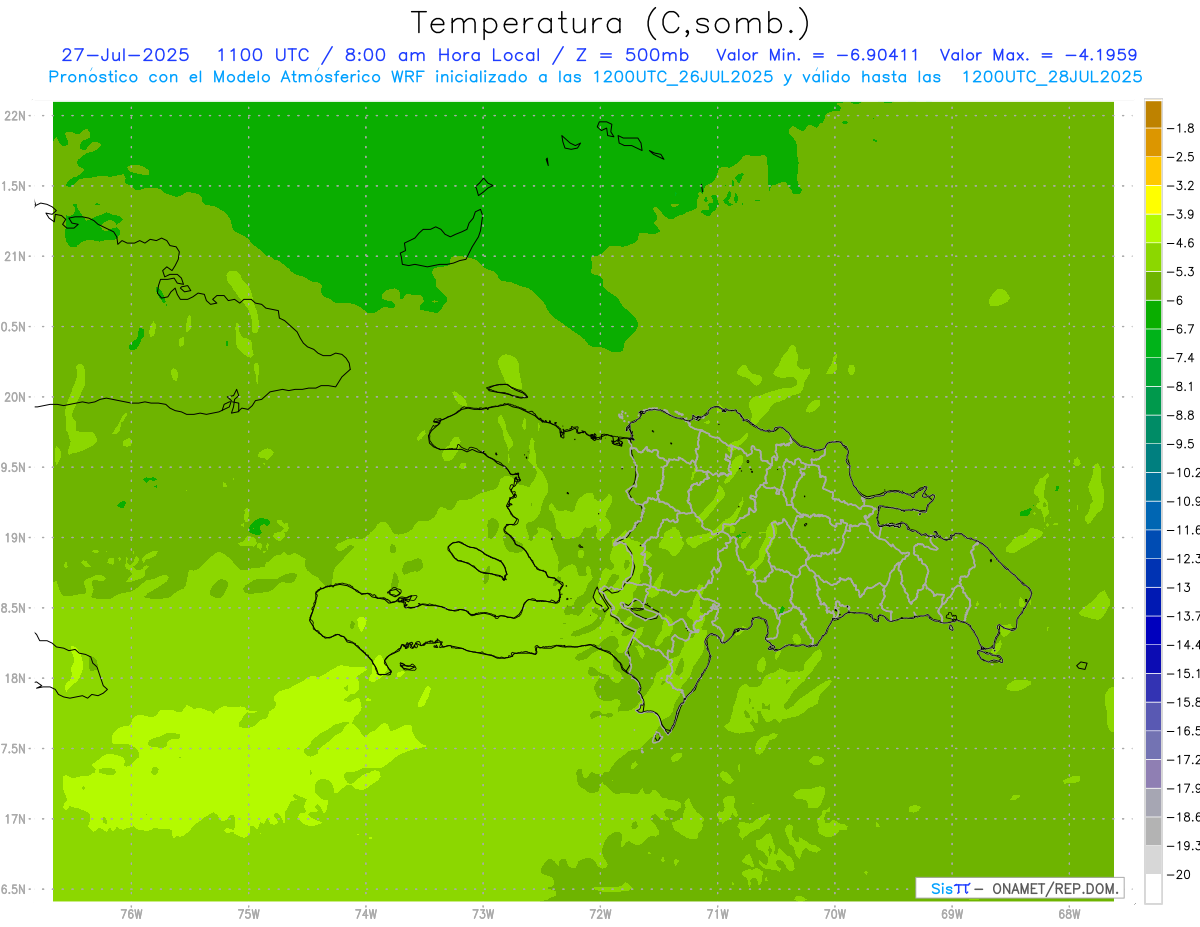Screen dimensions: 1200x927
Task: Click the '-7.4' legend value
Action: (x=1181, y=358)
